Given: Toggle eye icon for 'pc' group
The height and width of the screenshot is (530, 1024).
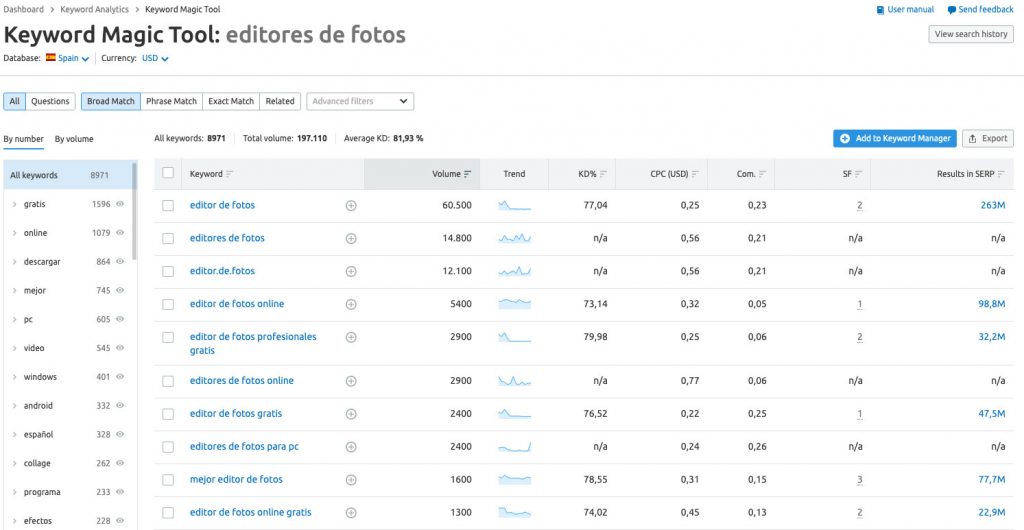Looking at the screenshot, I should [x=120, y=319].
